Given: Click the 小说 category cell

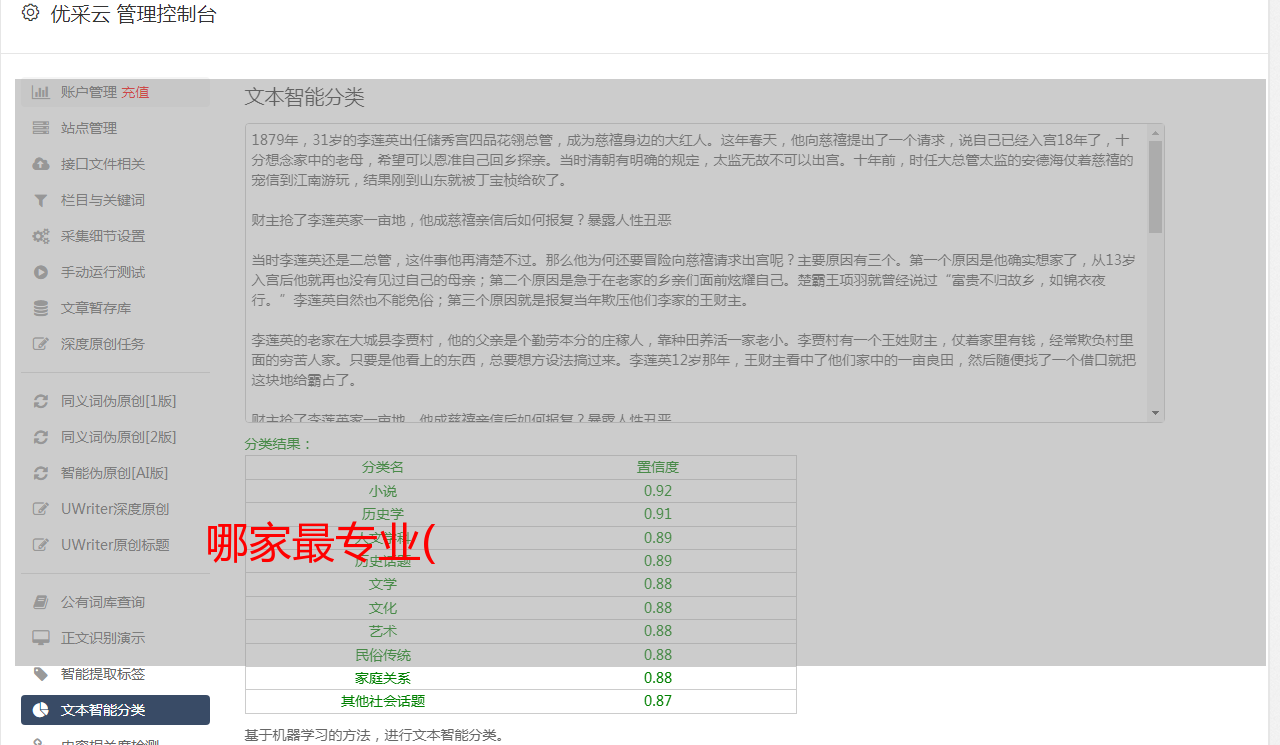Looking at the screenshot, I should point(383,491).
